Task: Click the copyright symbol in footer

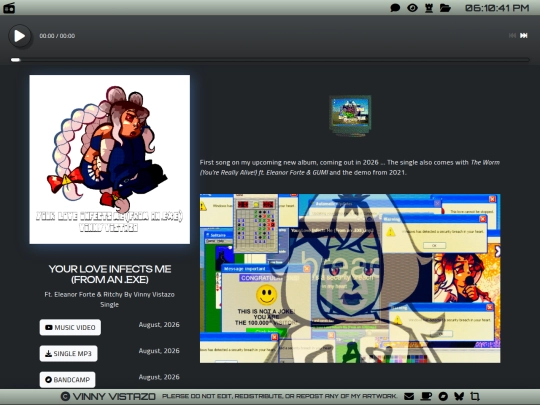Action: click(x=65, y=396)
